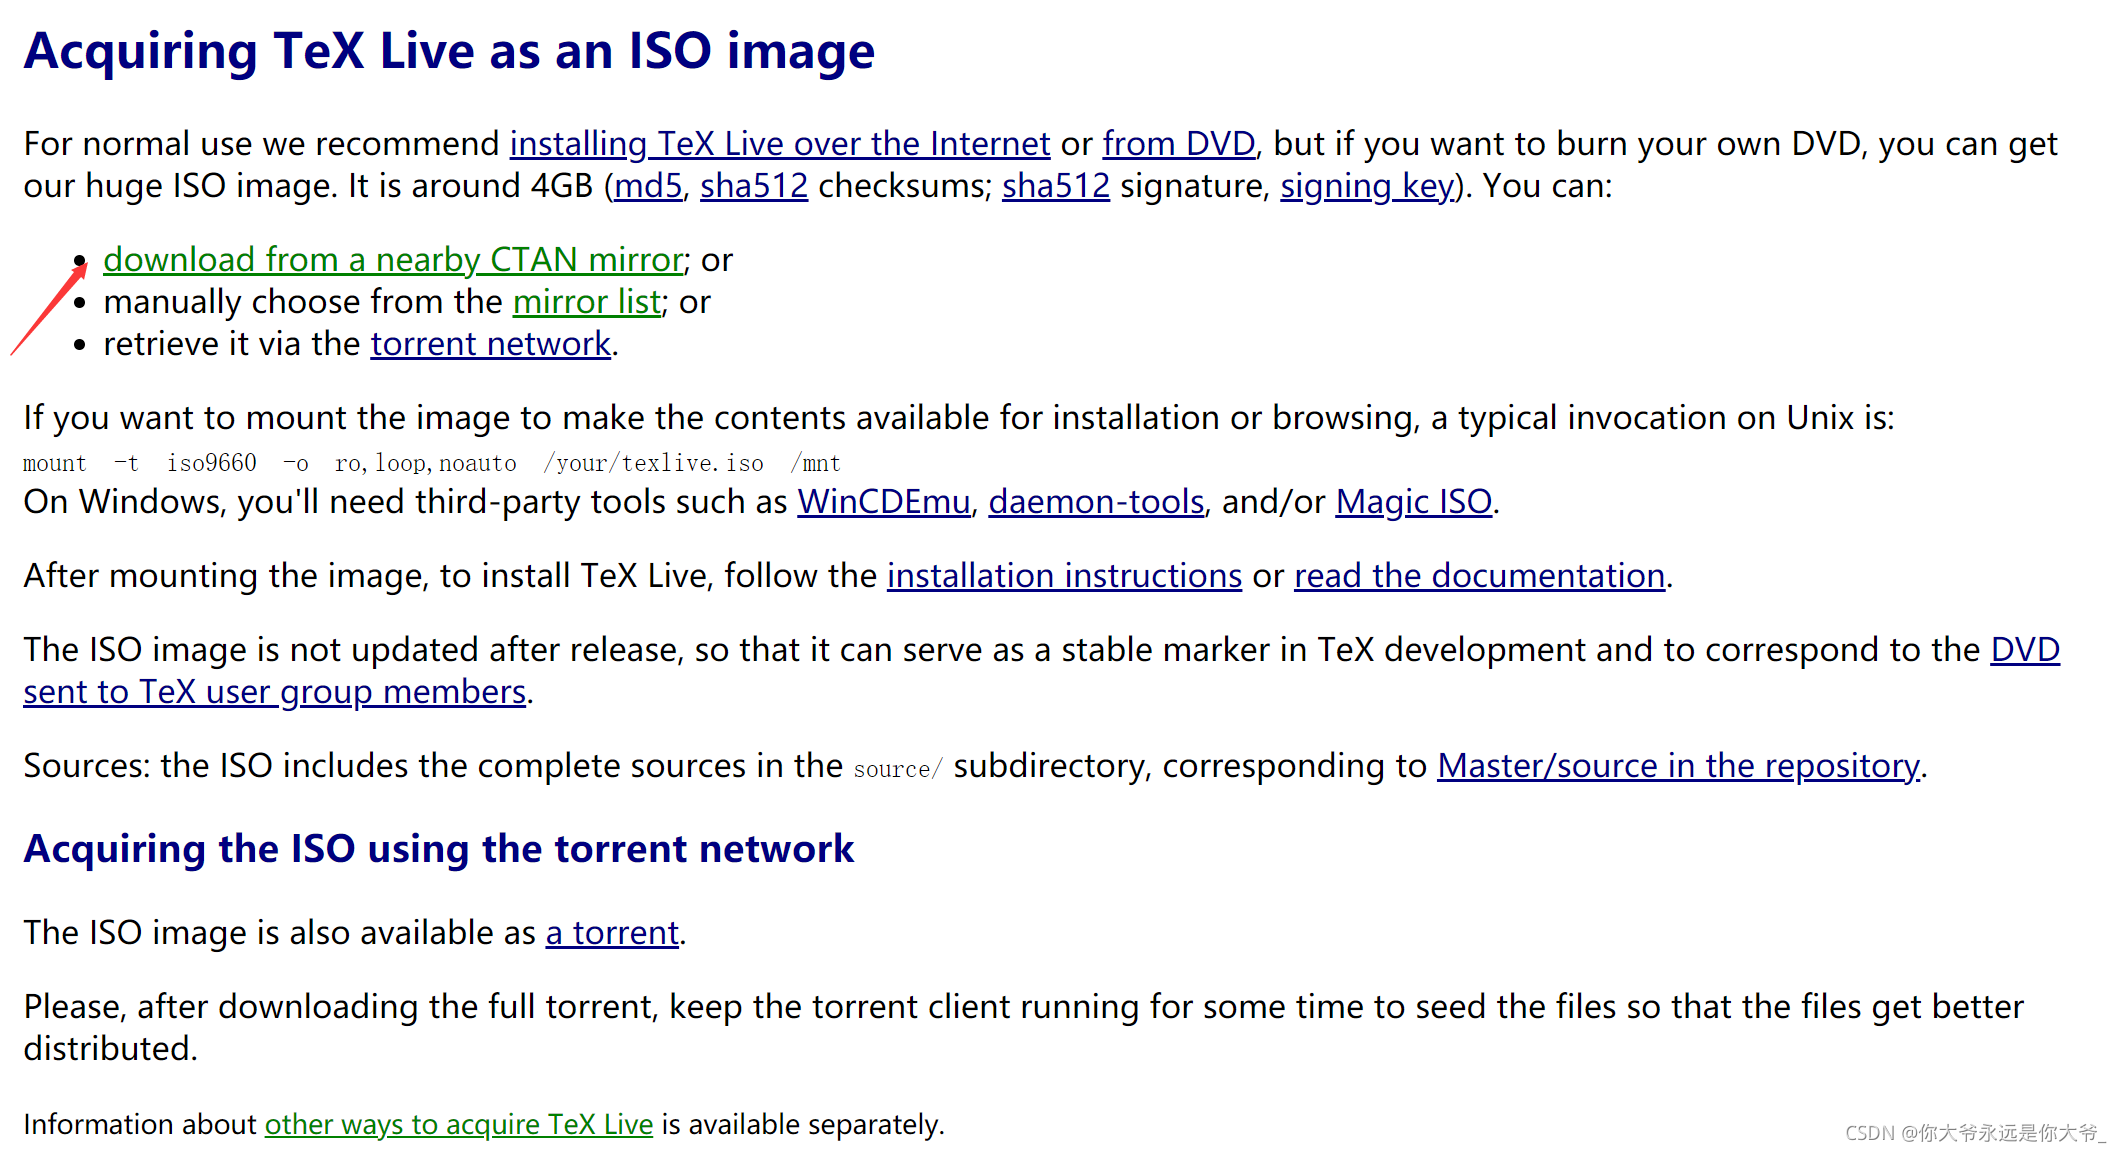The height and width of the screenshot is (1153, 2122).
Task: Click the sha512 checksums link
Action: 753,186
